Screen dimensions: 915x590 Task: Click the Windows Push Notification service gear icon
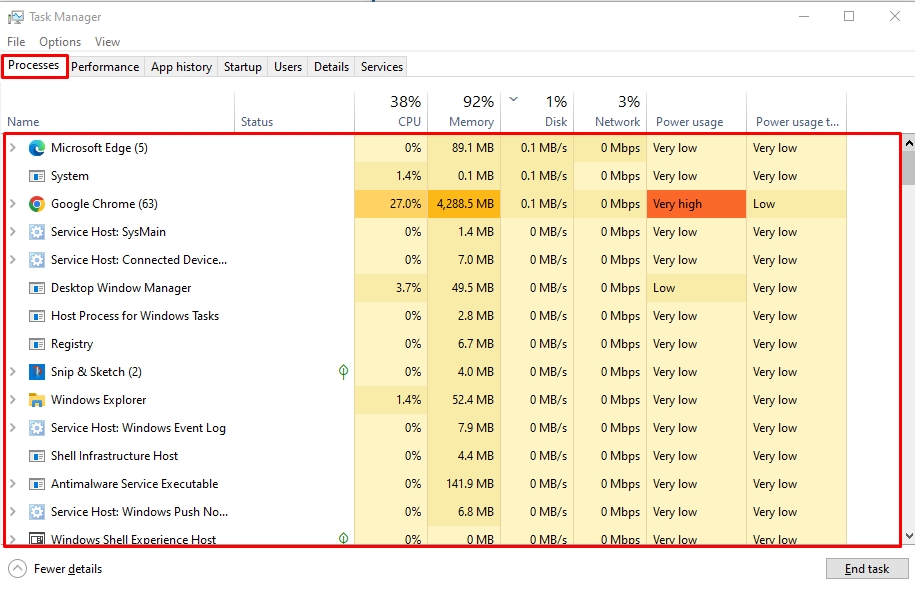tap(37, 512)
